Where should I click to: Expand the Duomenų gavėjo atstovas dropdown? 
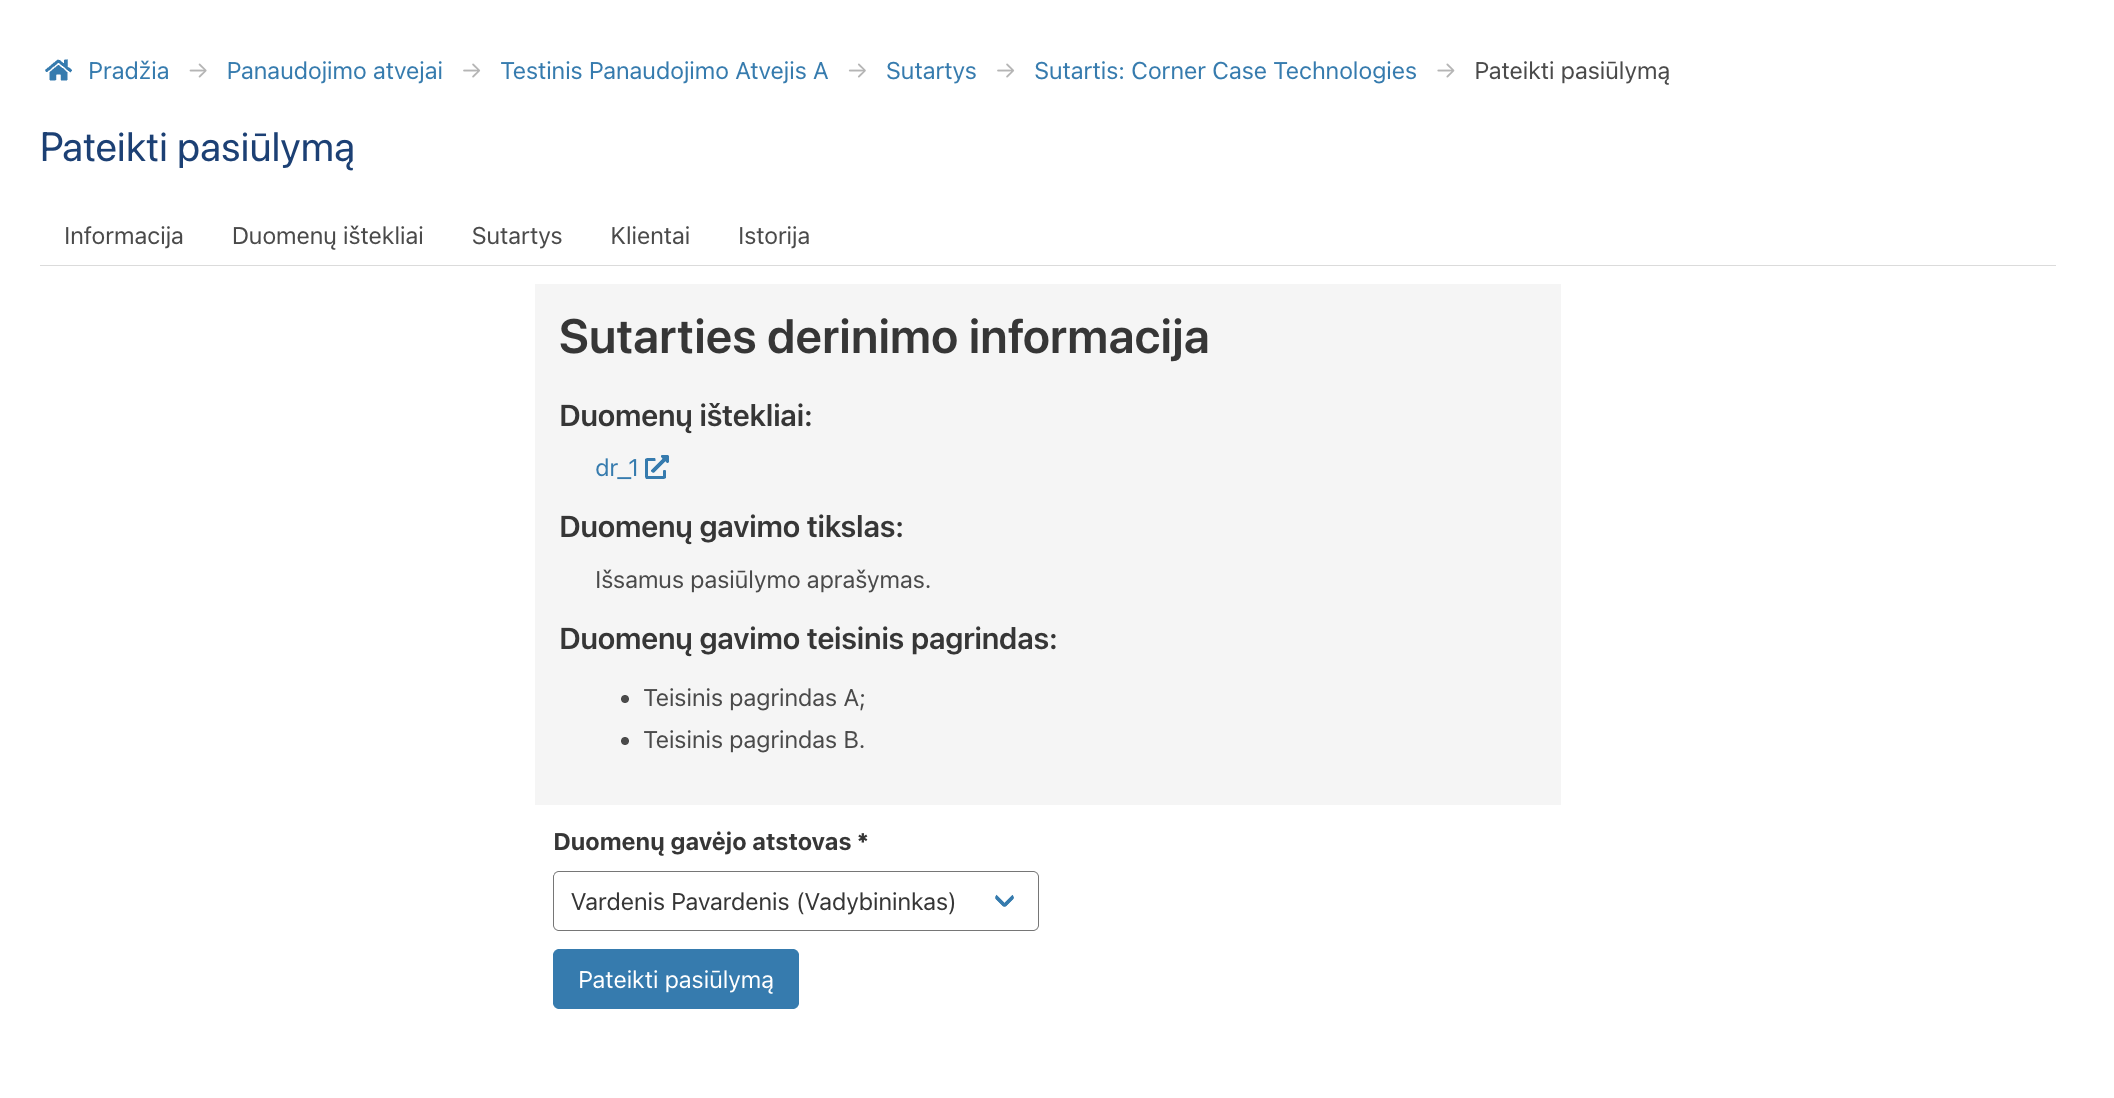click(796, 901)
